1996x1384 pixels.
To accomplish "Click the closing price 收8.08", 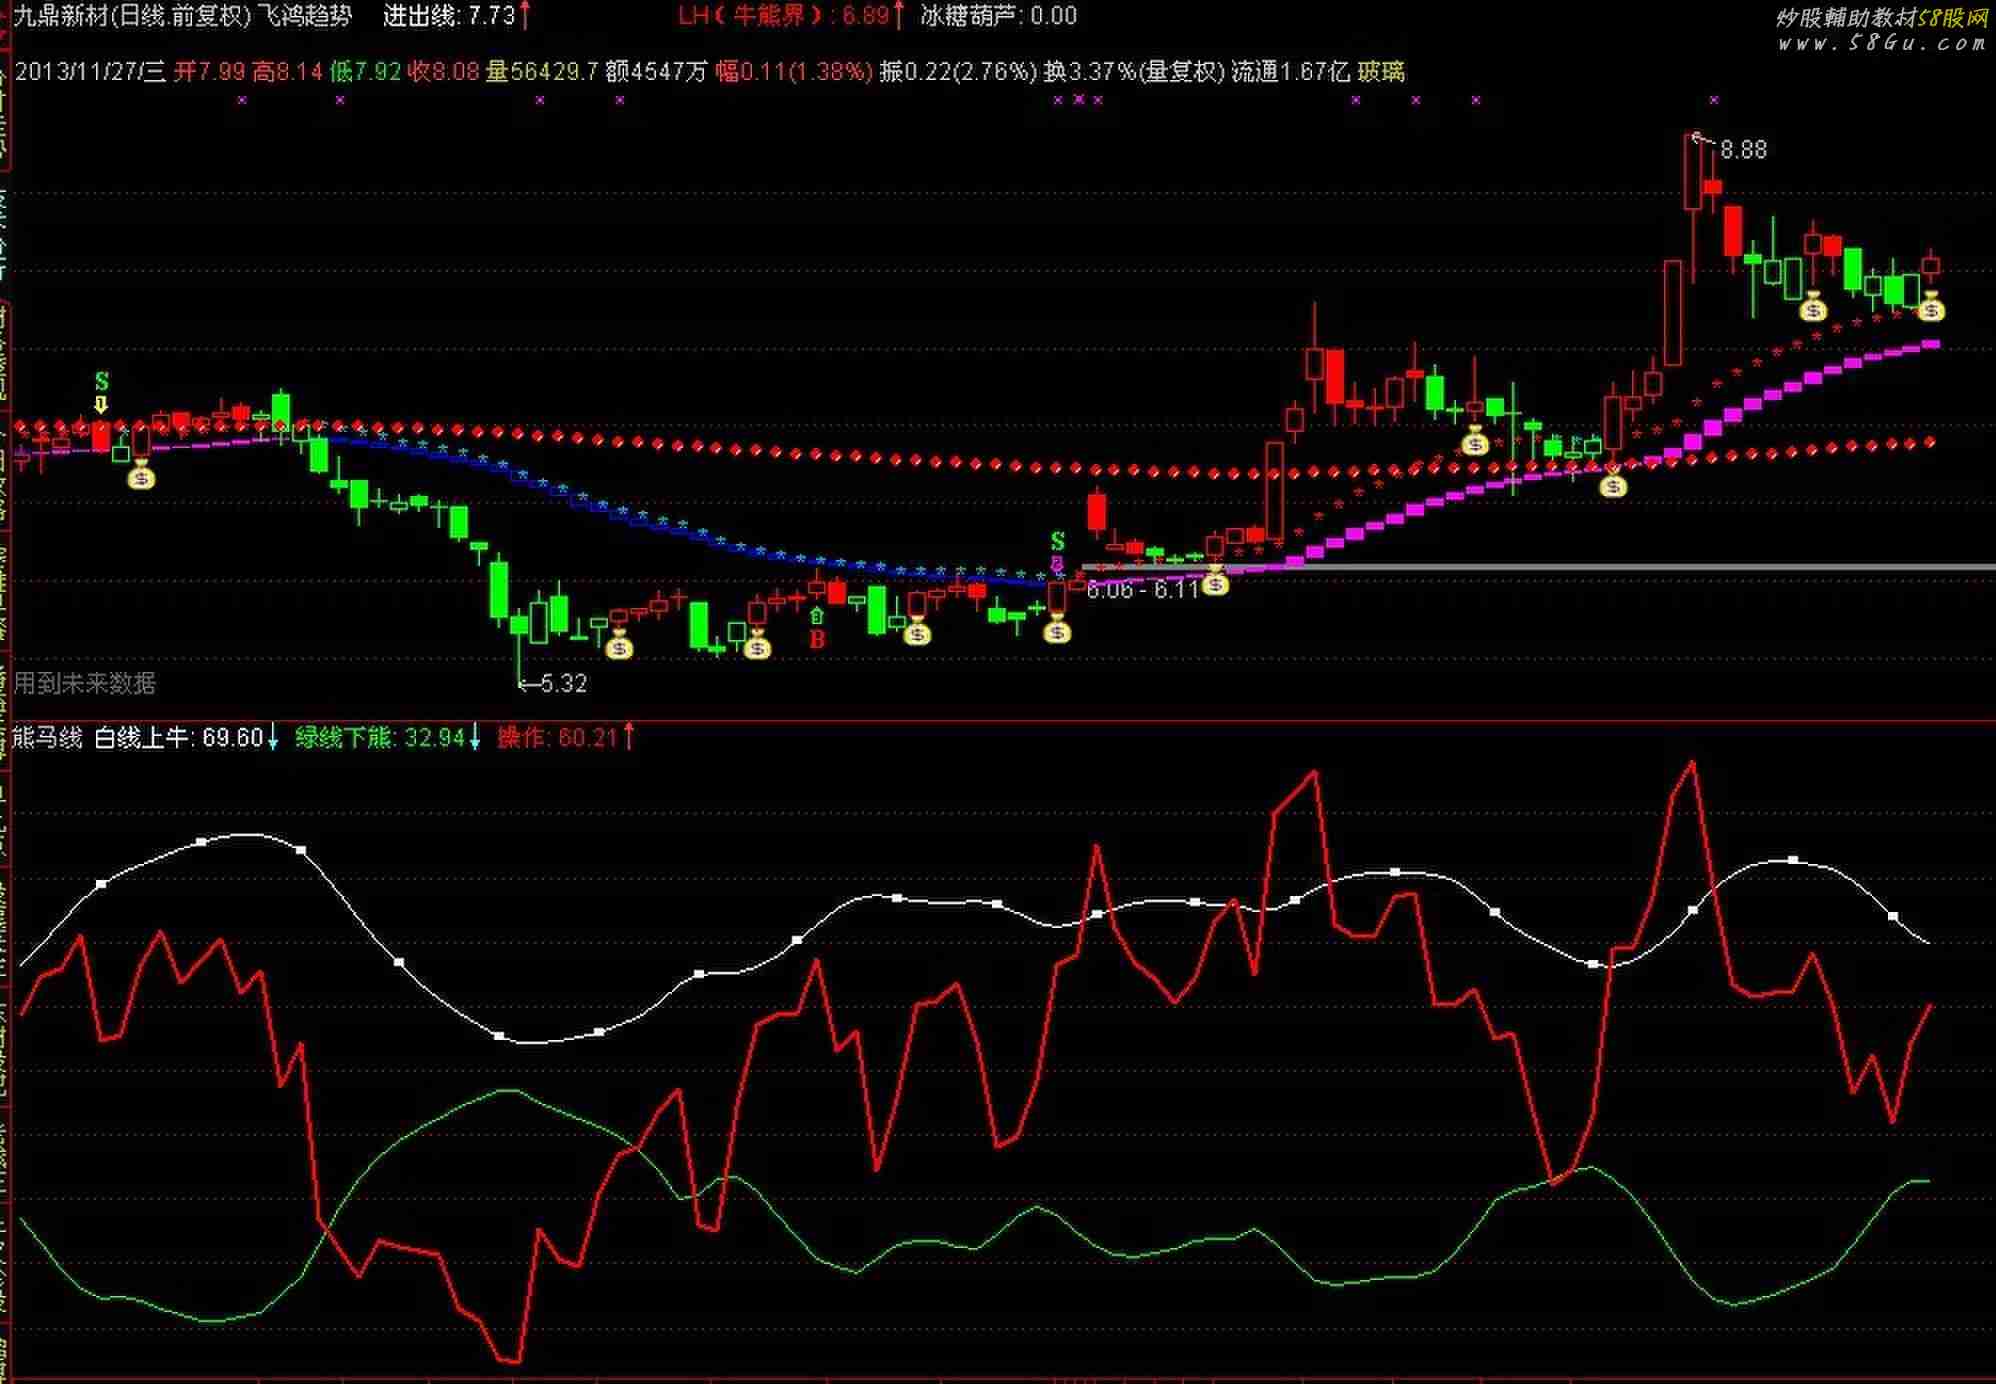I will pos(443,71).
